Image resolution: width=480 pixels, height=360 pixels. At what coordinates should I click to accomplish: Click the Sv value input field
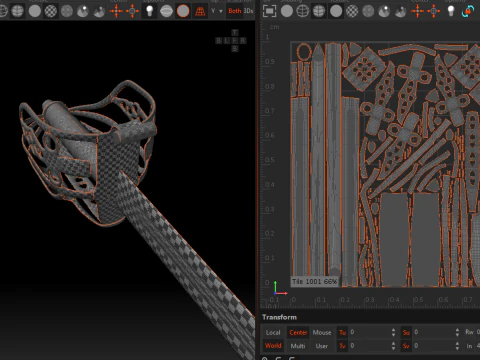click(433, 346)
